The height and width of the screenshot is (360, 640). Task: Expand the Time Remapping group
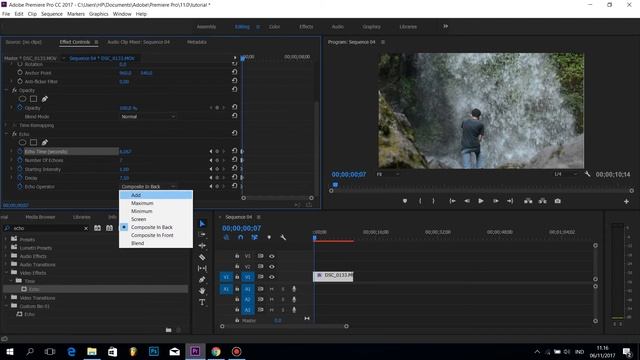(x=7, y=125)
